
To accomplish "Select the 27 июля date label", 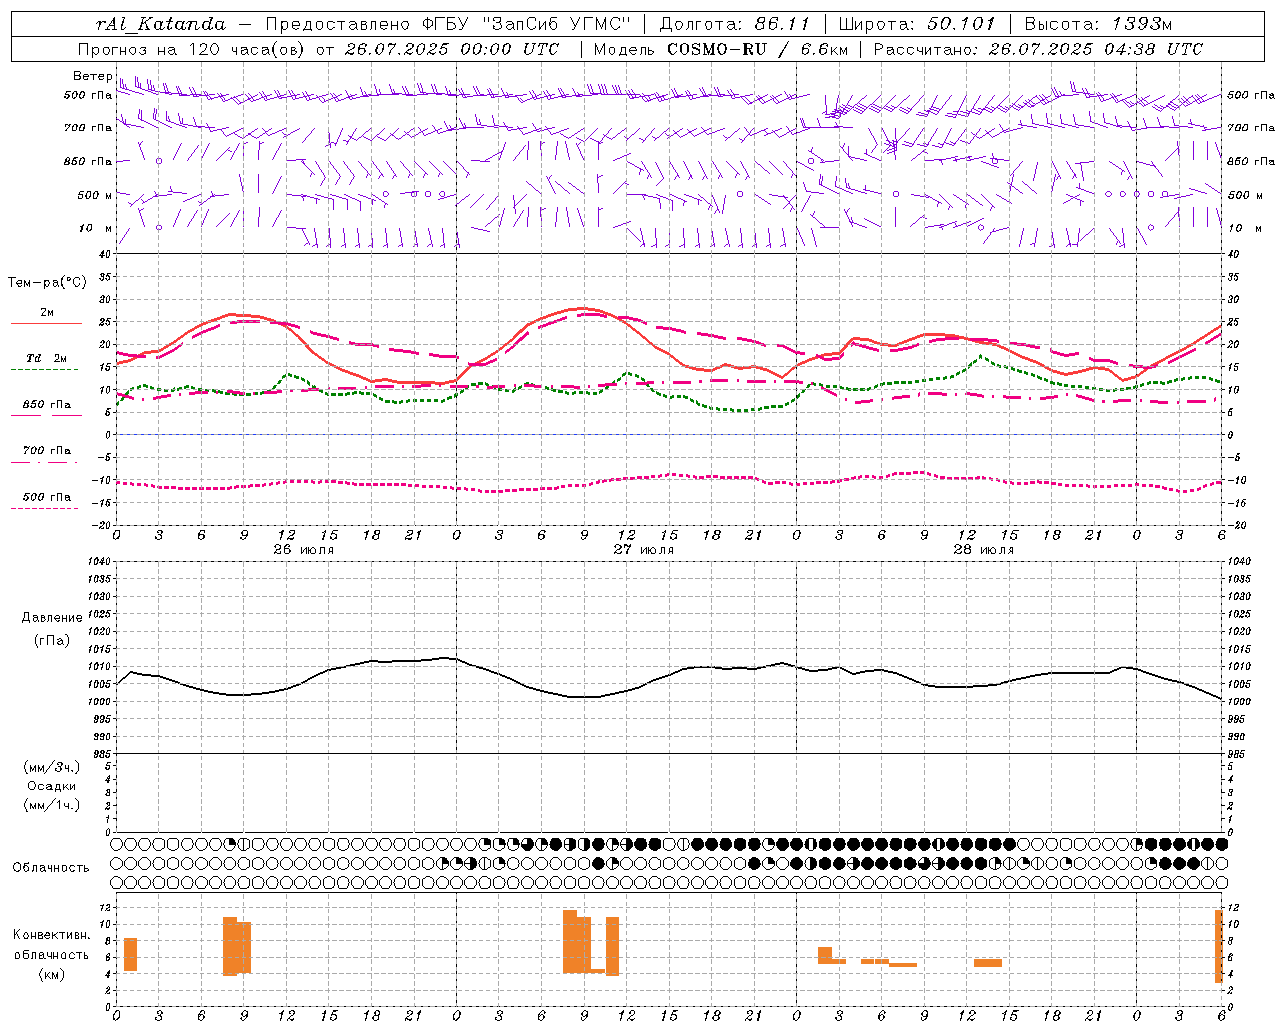I will click(644, 549).
